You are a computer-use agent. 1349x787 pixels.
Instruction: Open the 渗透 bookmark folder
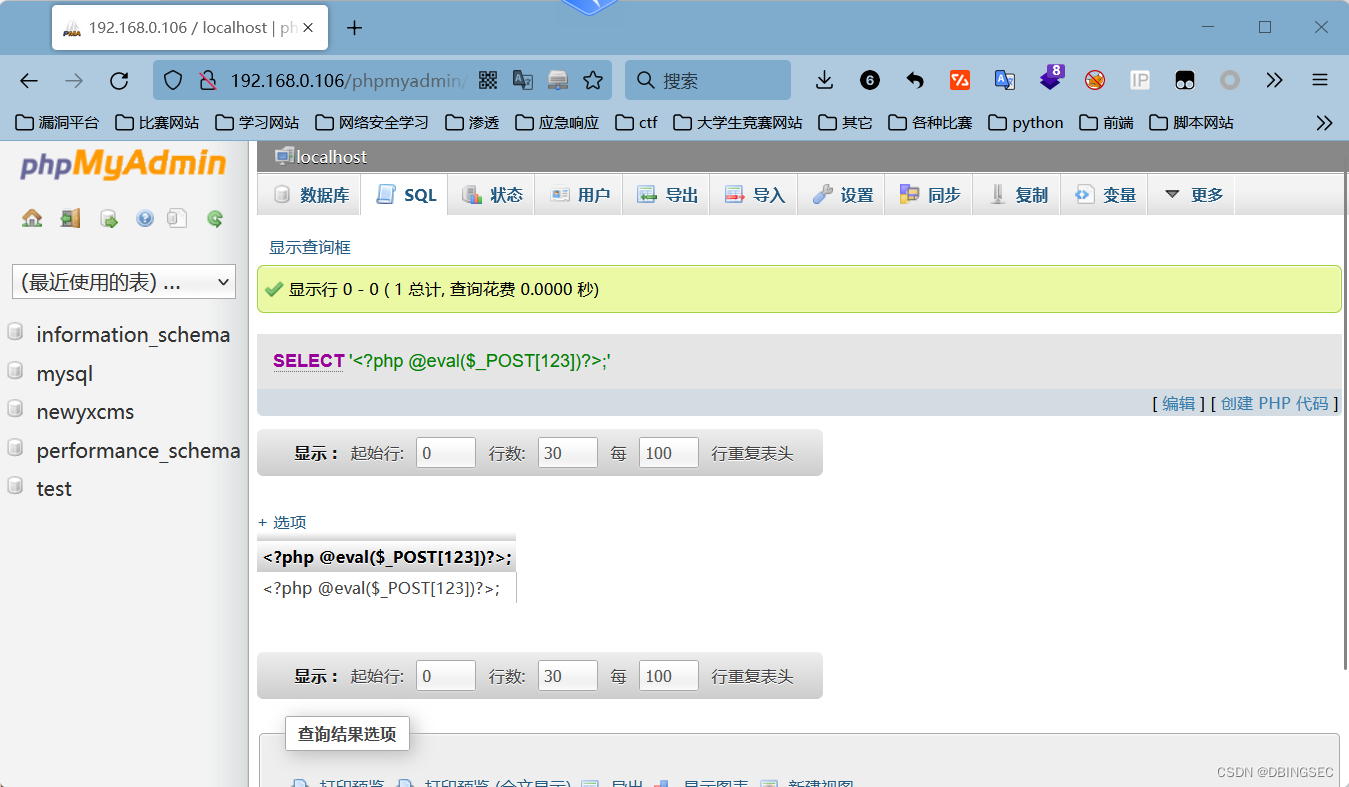[x=472, y=123]
